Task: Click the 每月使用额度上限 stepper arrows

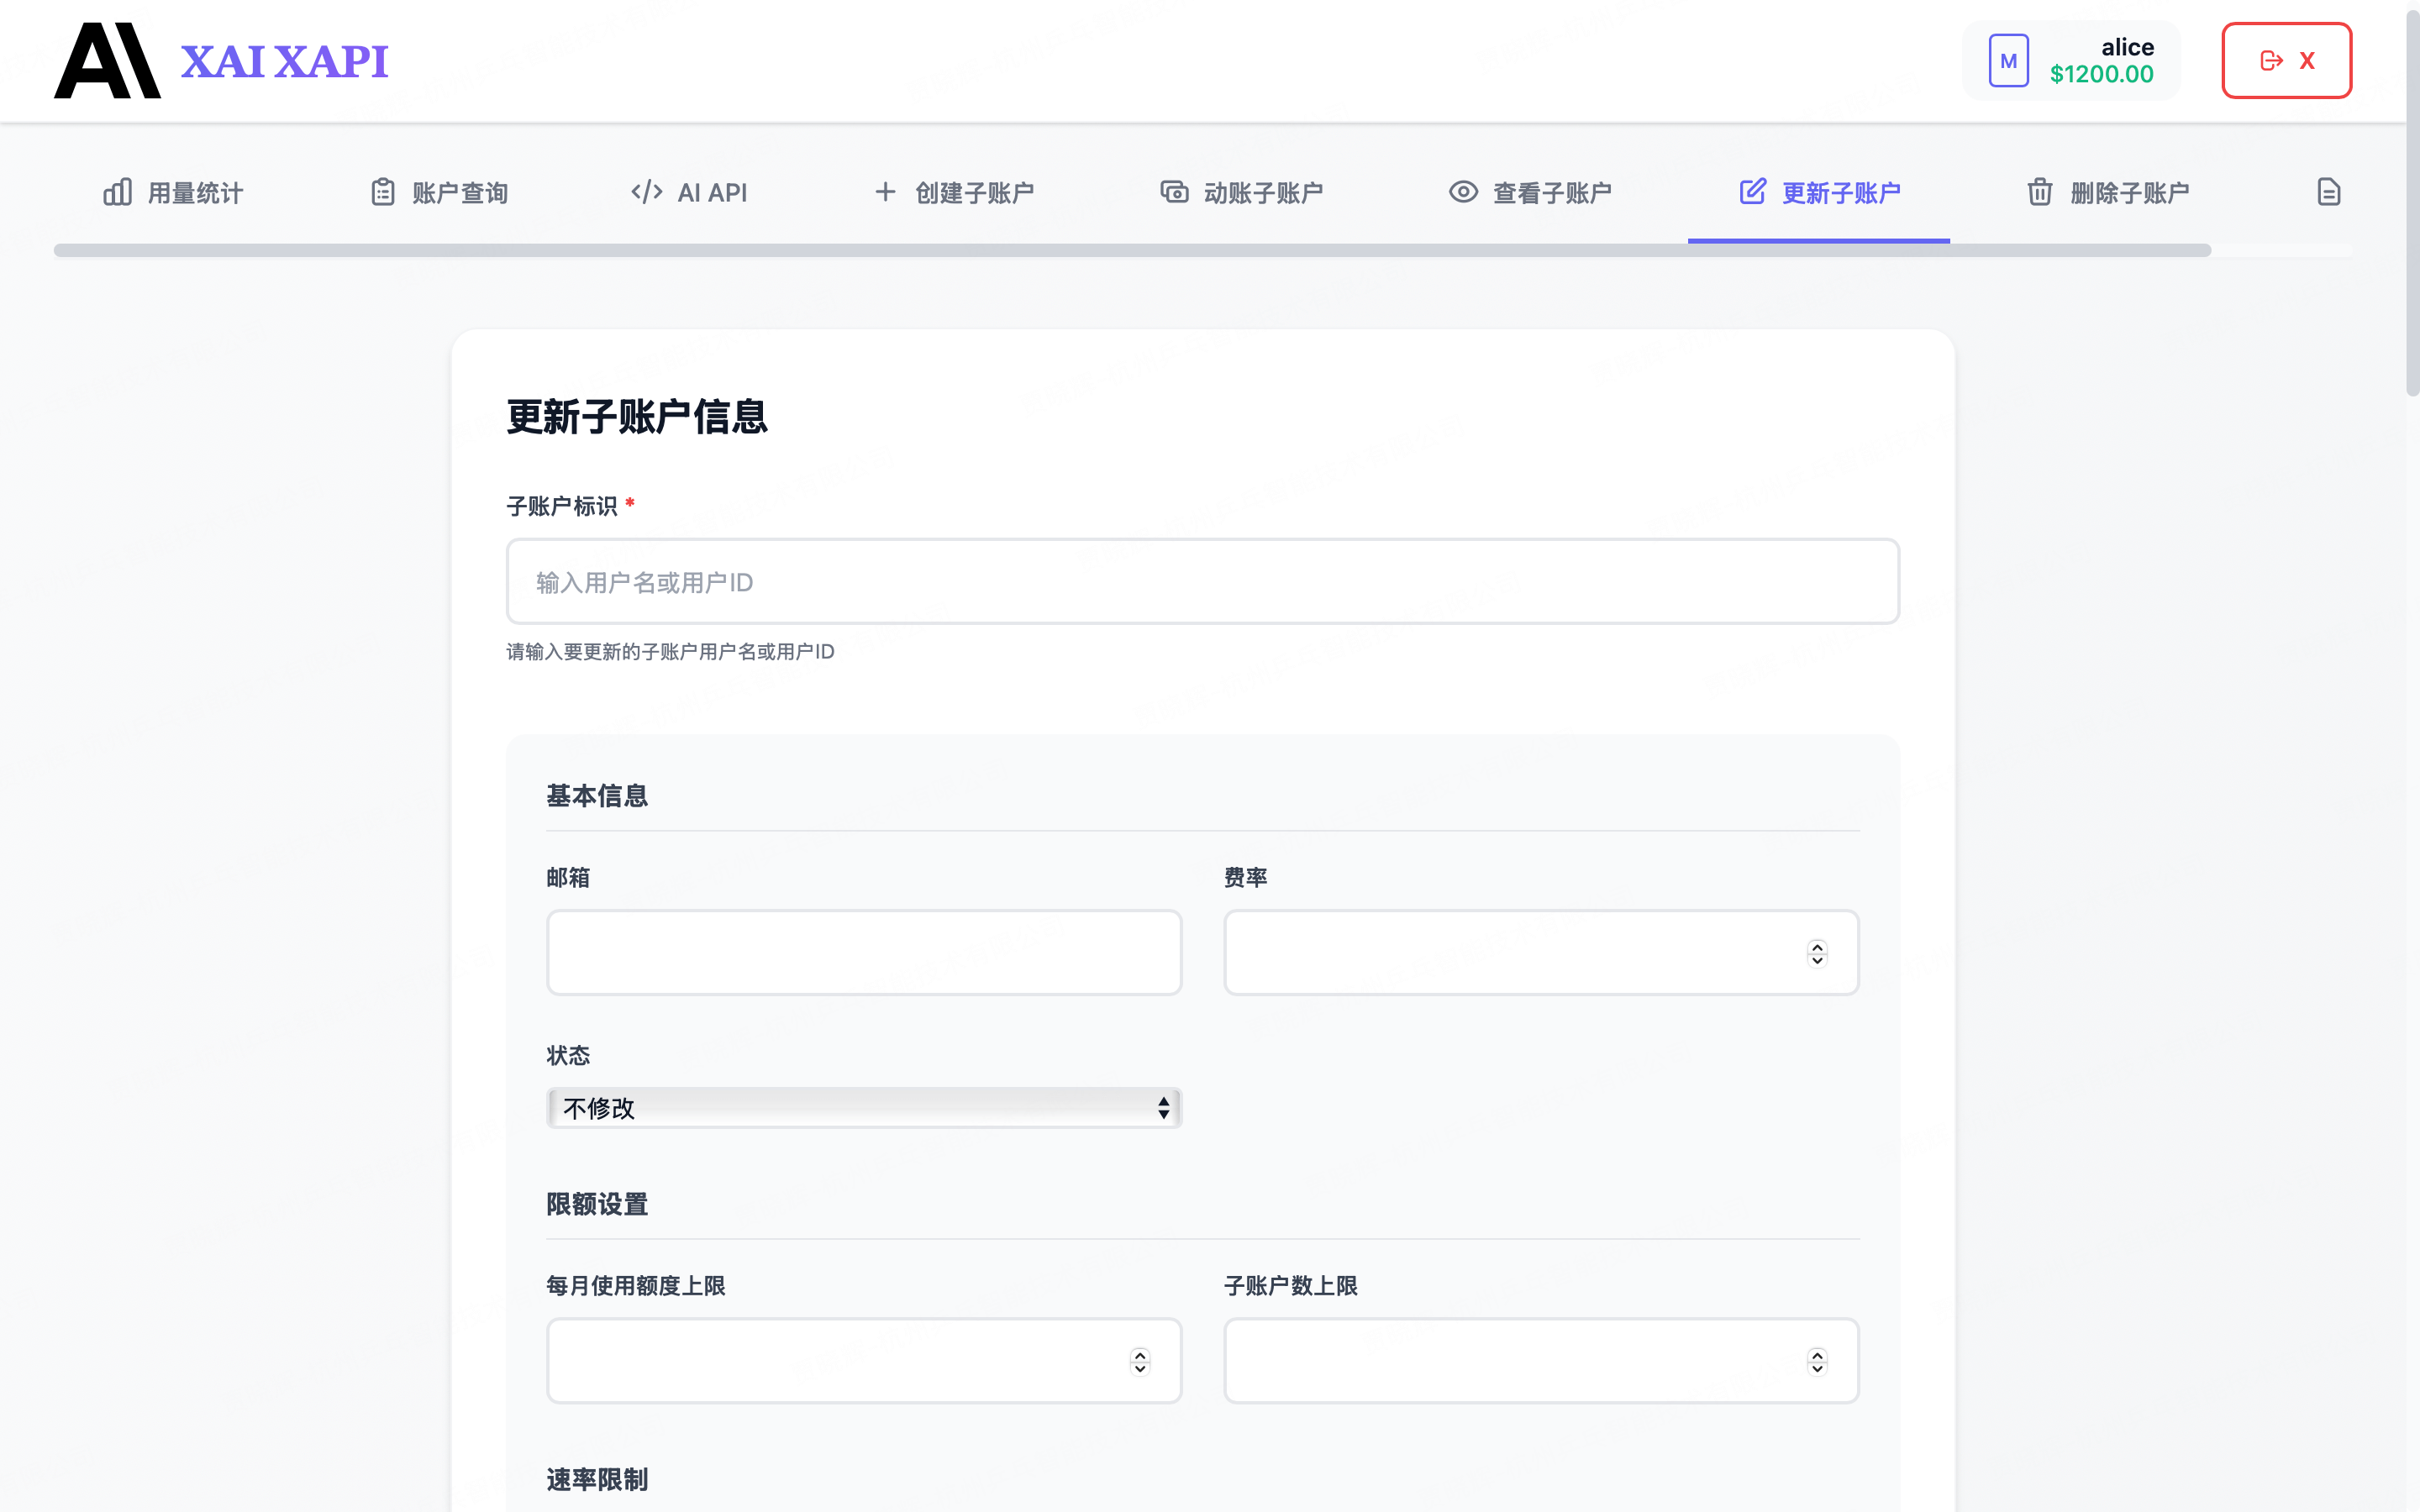Action: coord(1140,1361)
